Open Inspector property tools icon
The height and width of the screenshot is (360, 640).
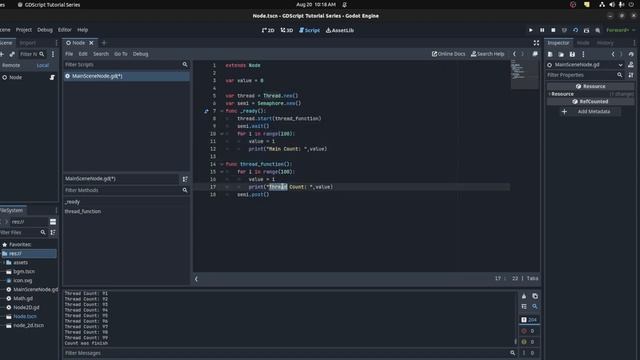[x=631, y=75]
